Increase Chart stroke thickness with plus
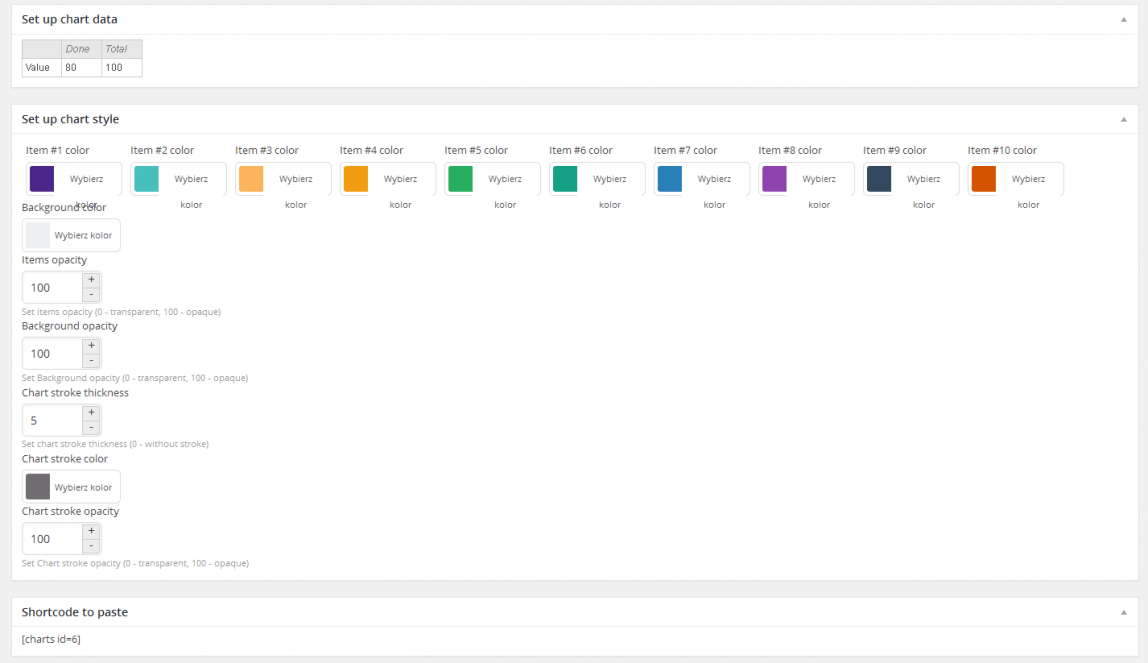The width and height of the screenshot is (1148, 663). (x=91, y=413)
